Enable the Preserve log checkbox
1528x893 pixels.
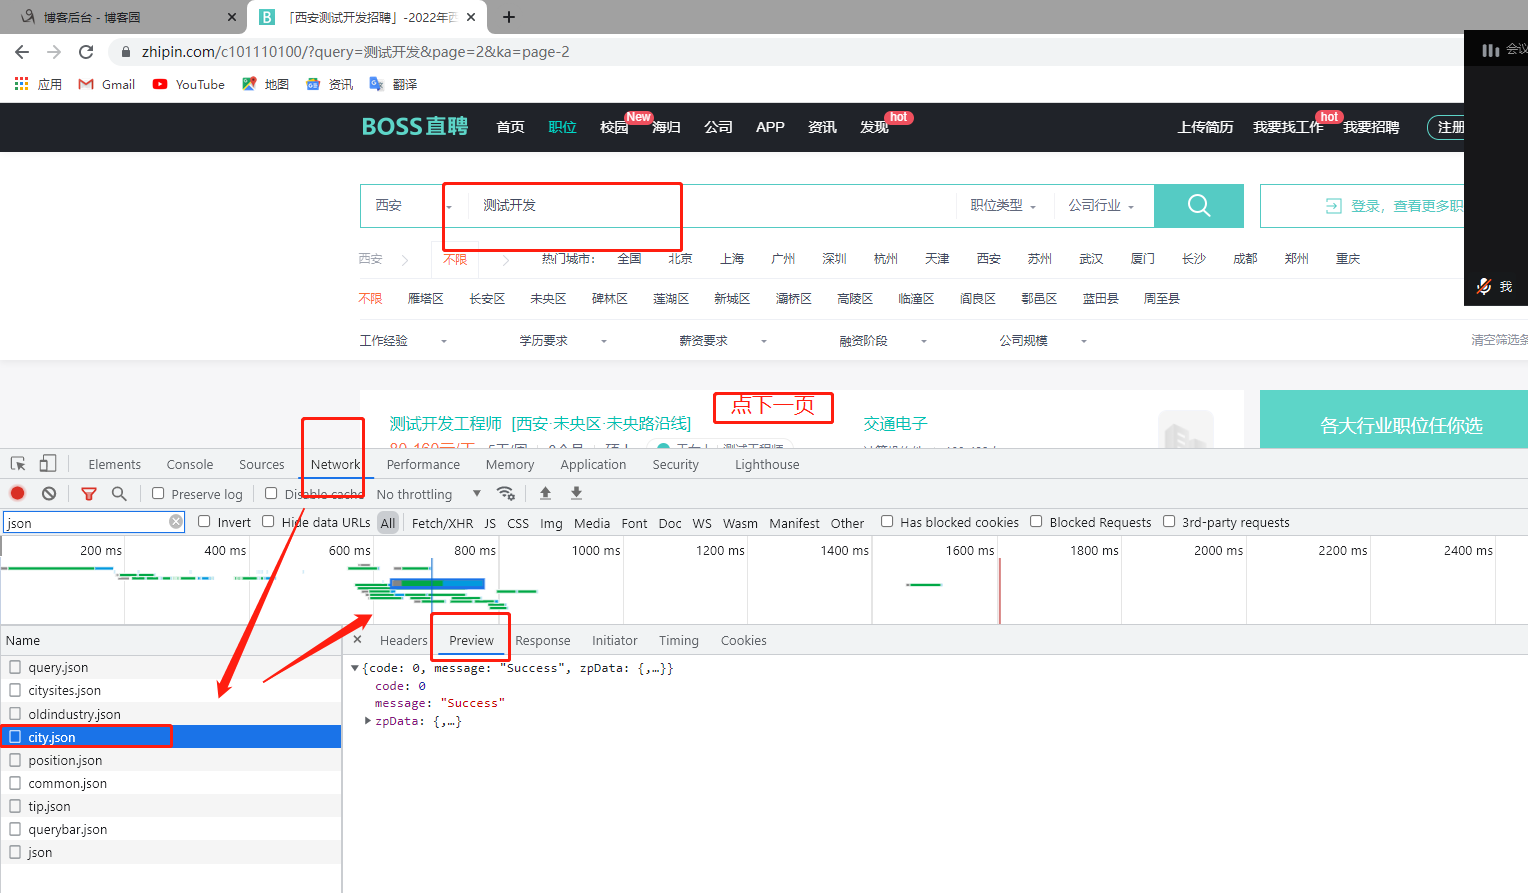click(158, 493)
